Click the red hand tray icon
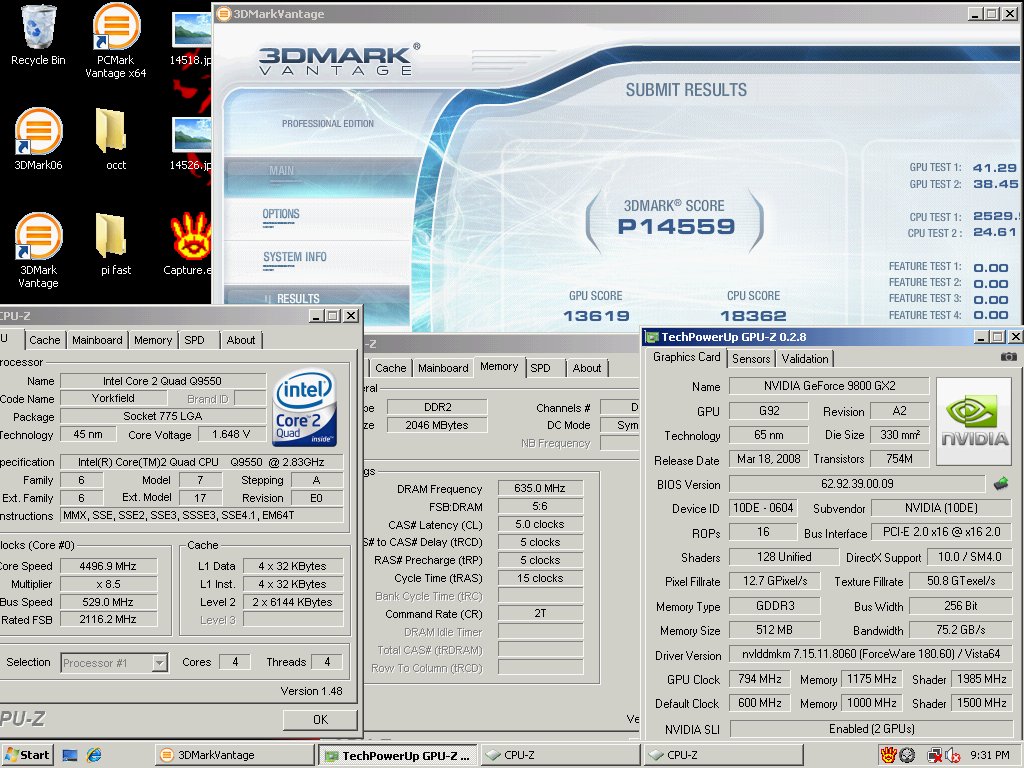 pyautogui.click(x=888, y=755)
